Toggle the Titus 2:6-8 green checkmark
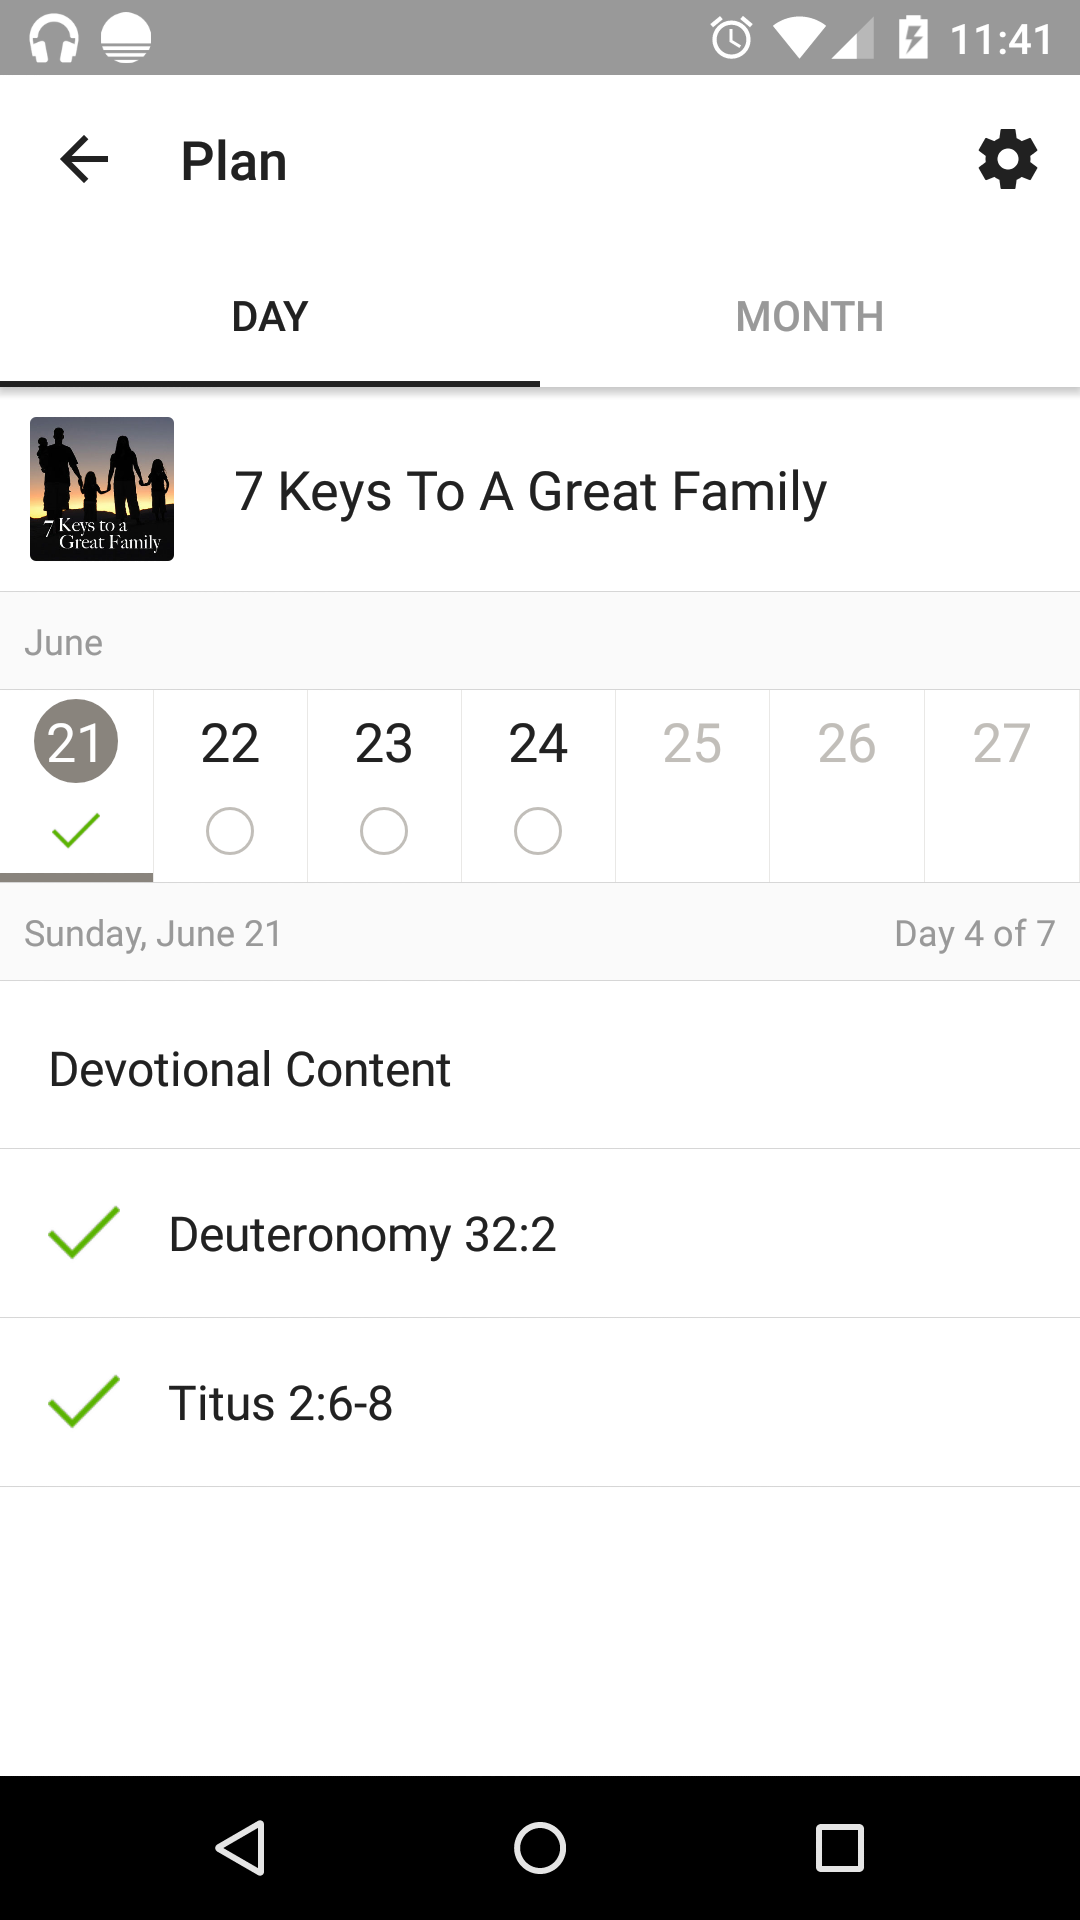 coord(84,1402)
